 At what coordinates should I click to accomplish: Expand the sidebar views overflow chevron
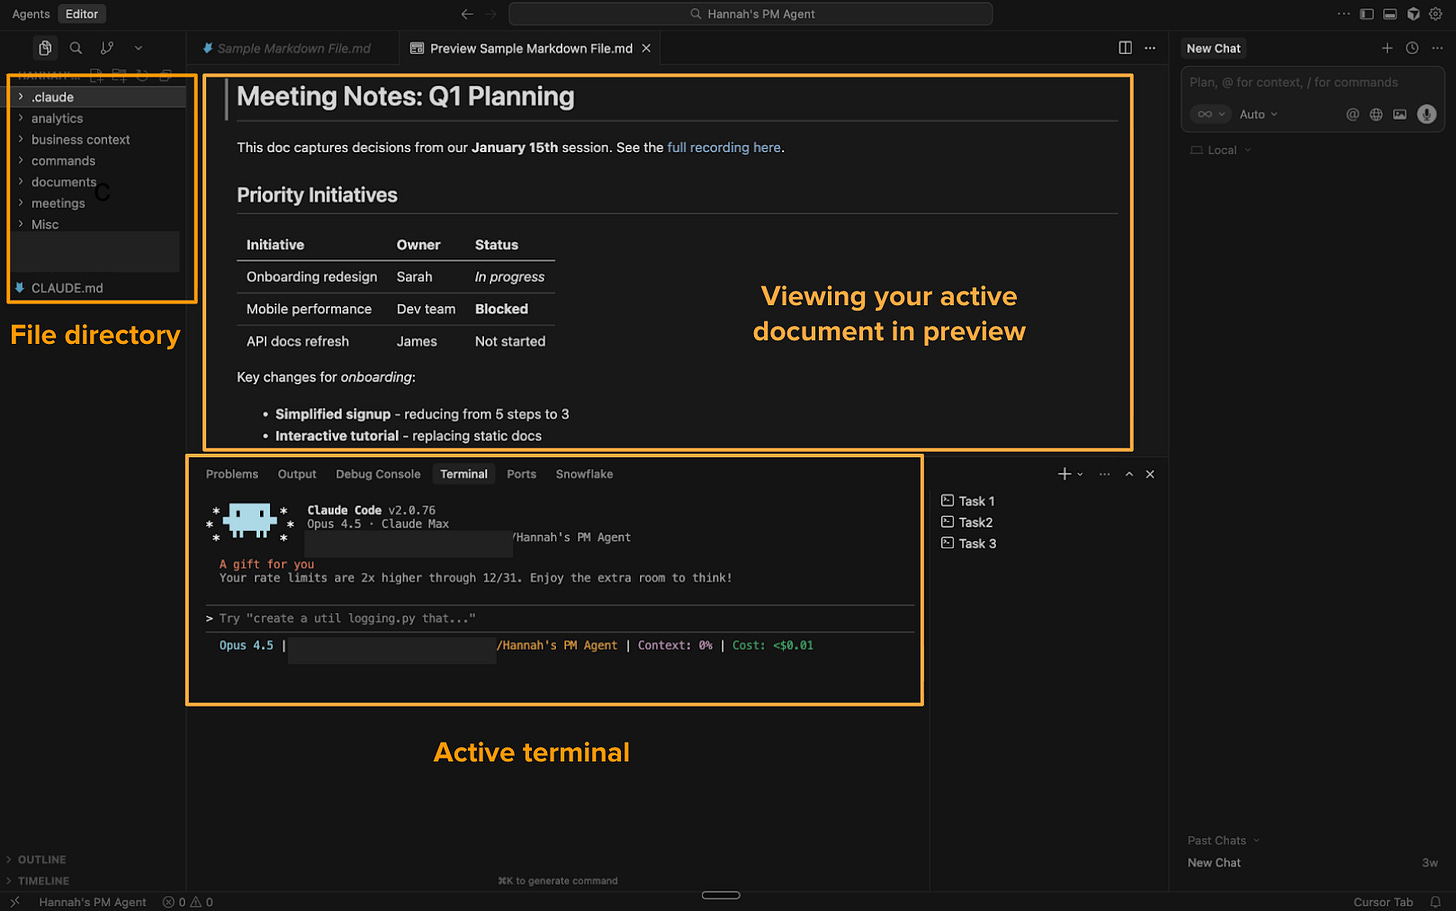tap(138, 48)
